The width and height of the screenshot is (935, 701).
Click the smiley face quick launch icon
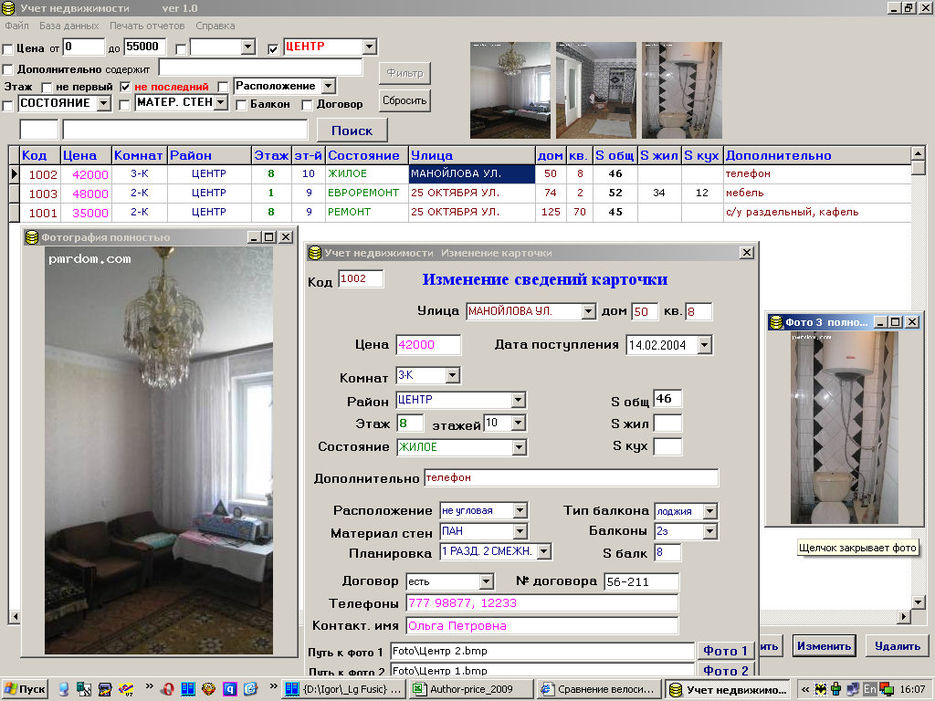(209, 689)
